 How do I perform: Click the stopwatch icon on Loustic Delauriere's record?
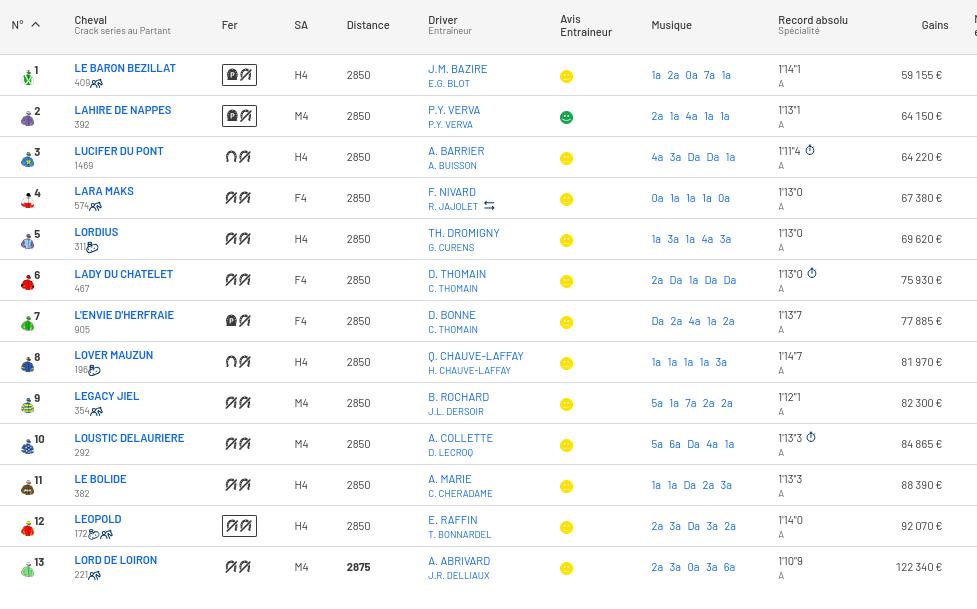[x=811, y=438]
